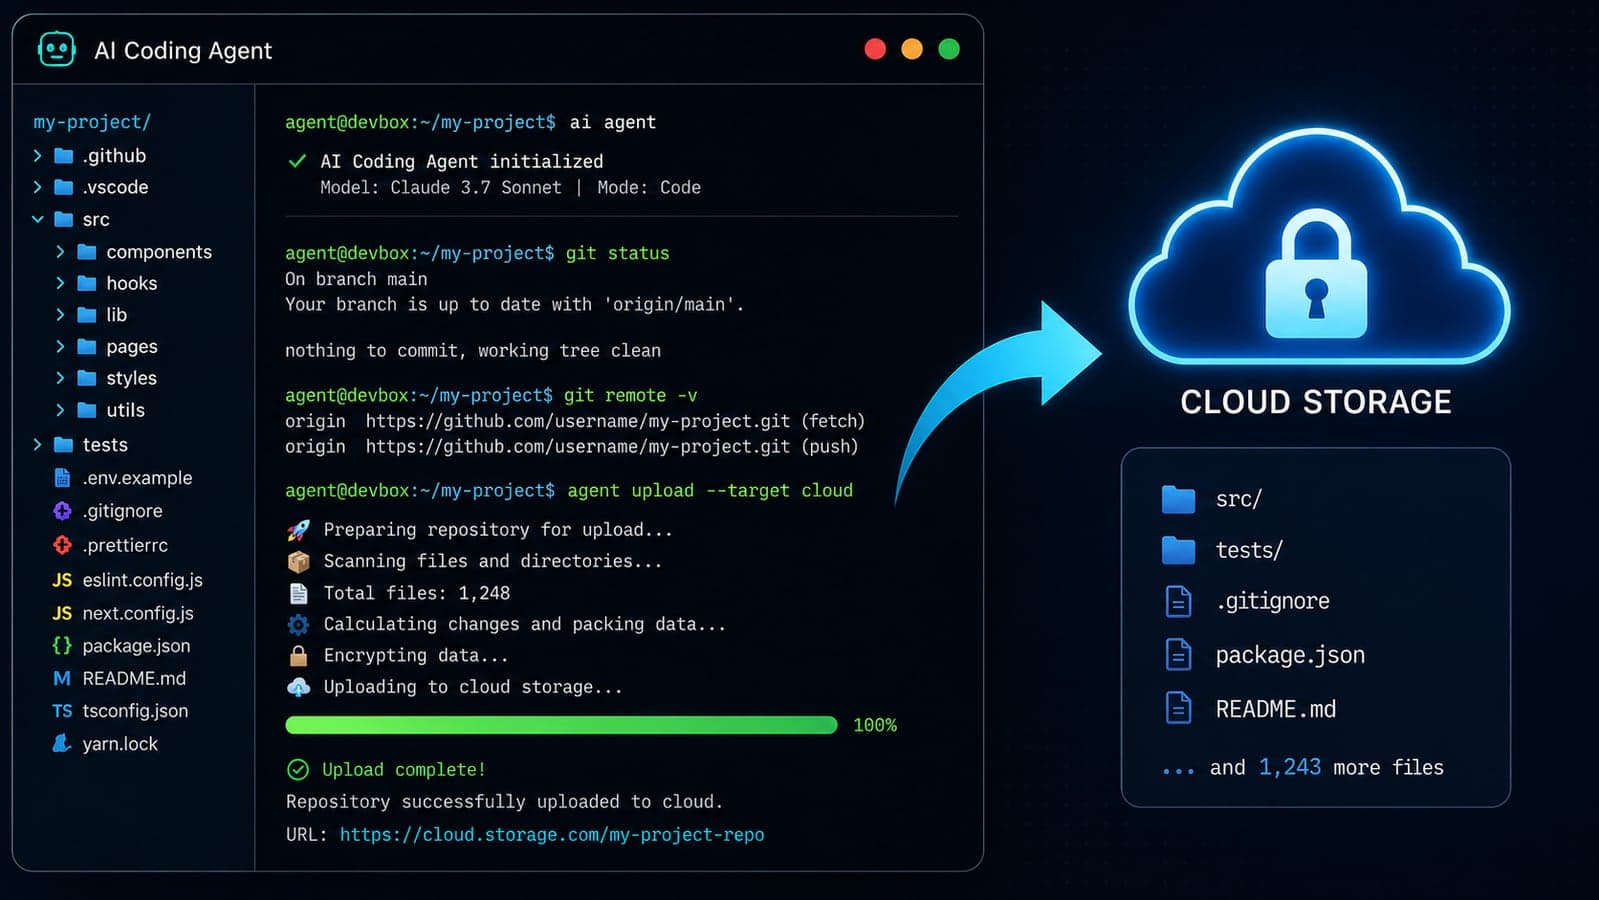Expand the .github folder chevron
The width and height of the screenshot is (1599, 900).
pos(37,155)
